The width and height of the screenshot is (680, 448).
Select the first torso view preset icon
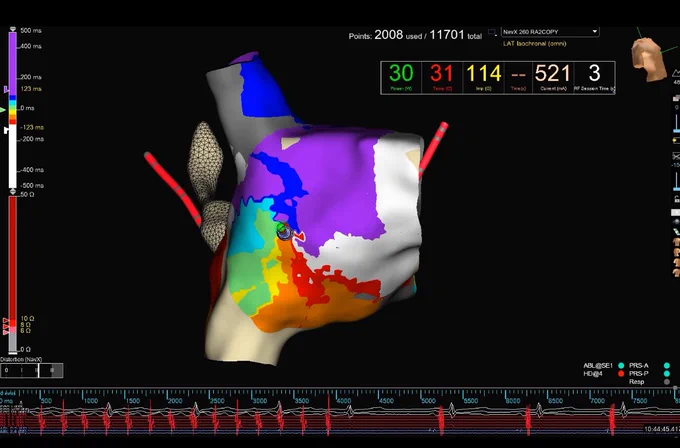coord(677,241)
